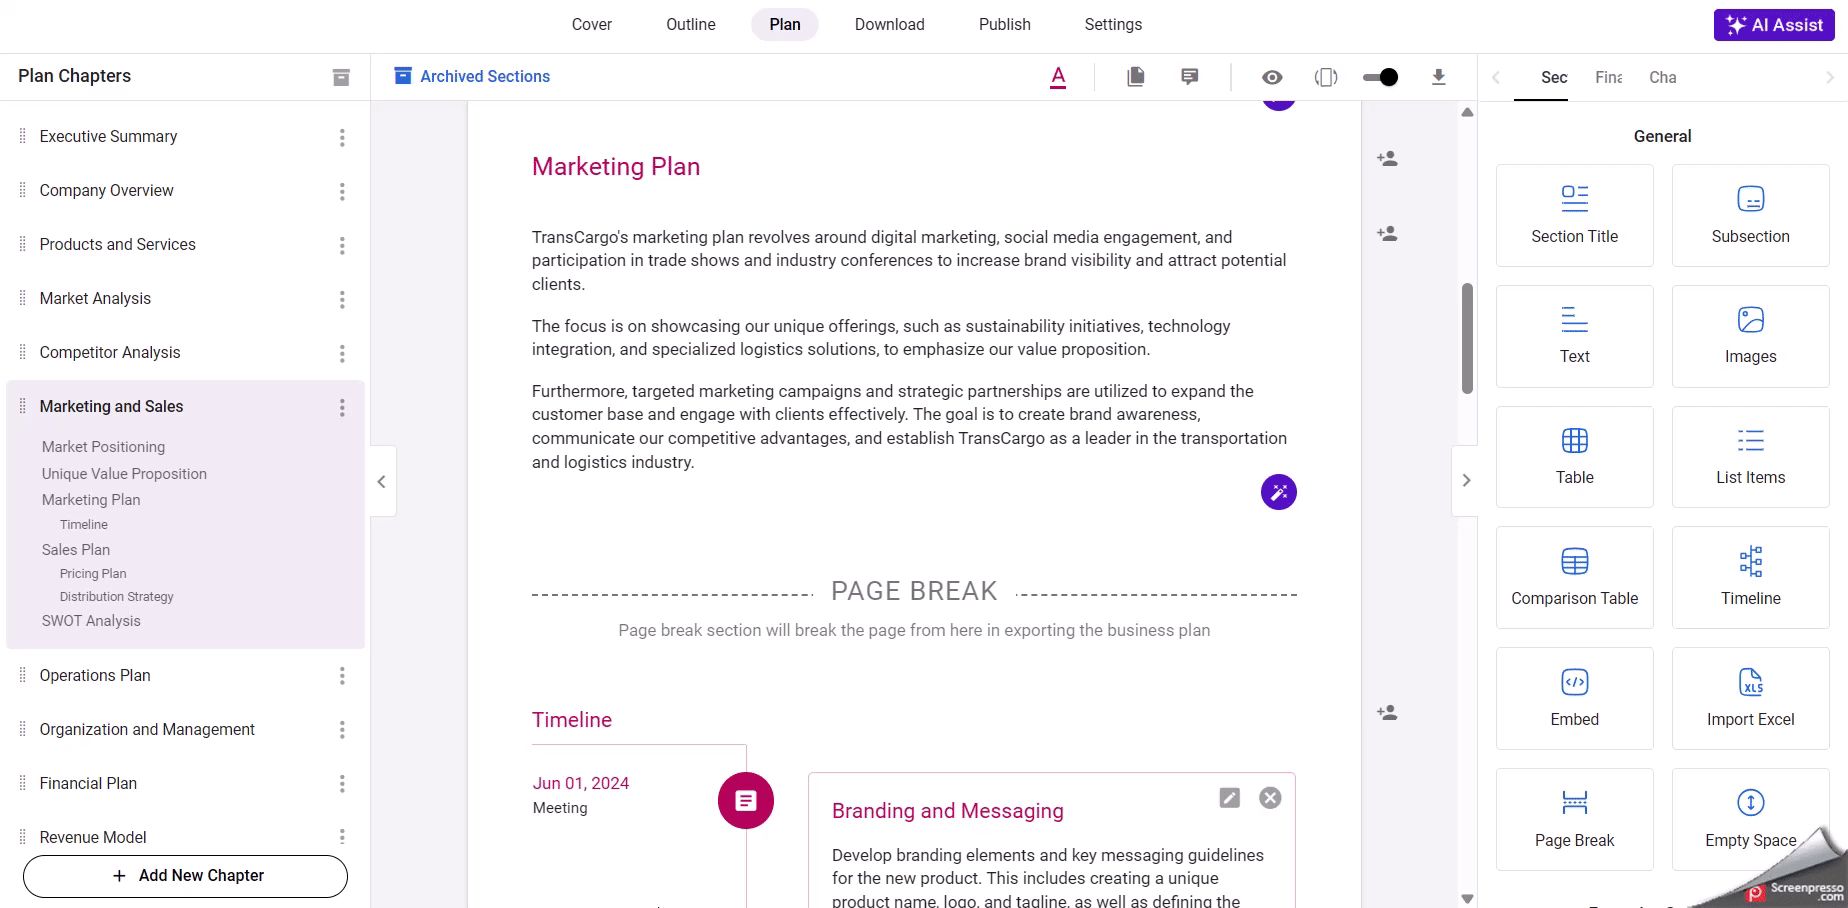This screenshot has height=908, width=1848.
Task: Show next tabs in right panel
Action: click(1830, 77)
